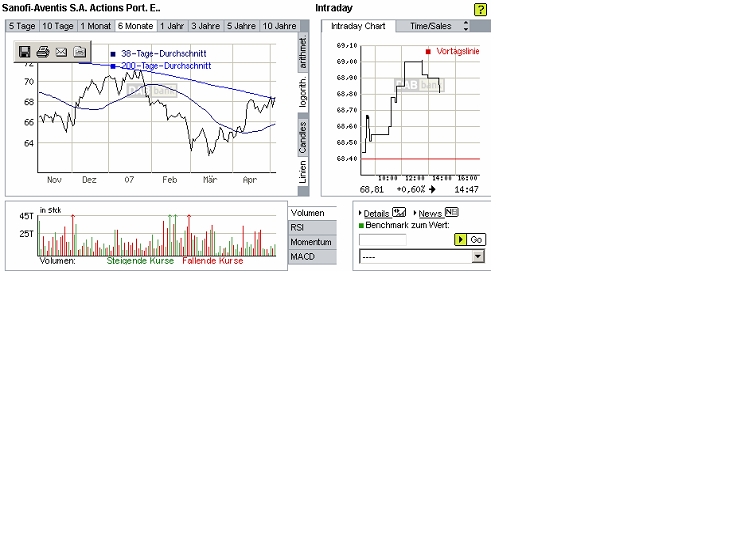
Task: Print the chart using the printer icon
Action: [43, 52]
